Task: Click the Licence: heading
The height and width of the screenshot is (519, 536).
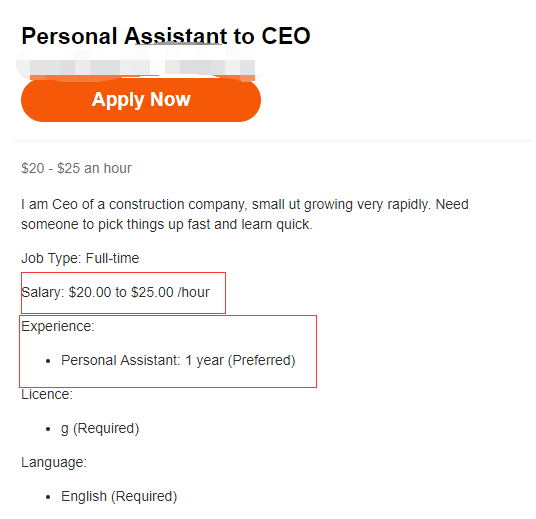Action: [x=47, y=394]
